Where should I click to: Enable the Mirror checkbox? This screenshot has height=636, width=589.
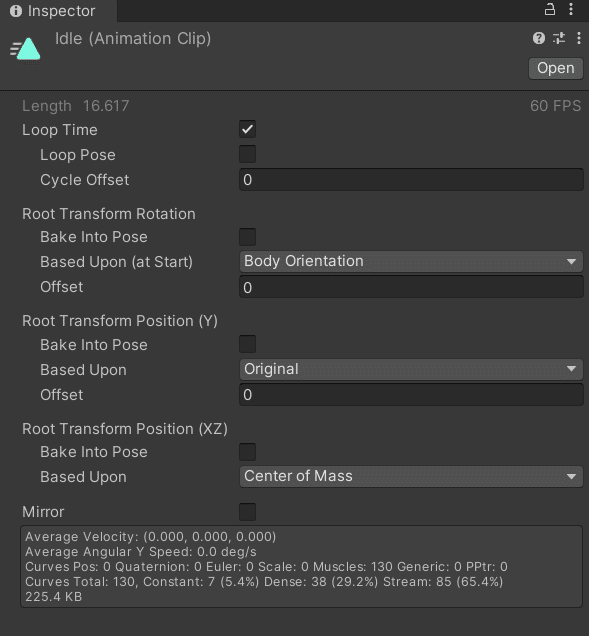pos(247,512)
